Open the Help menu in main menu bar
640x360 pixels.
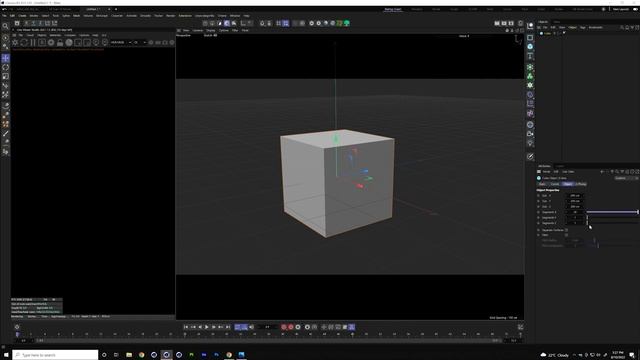point(247,16)
